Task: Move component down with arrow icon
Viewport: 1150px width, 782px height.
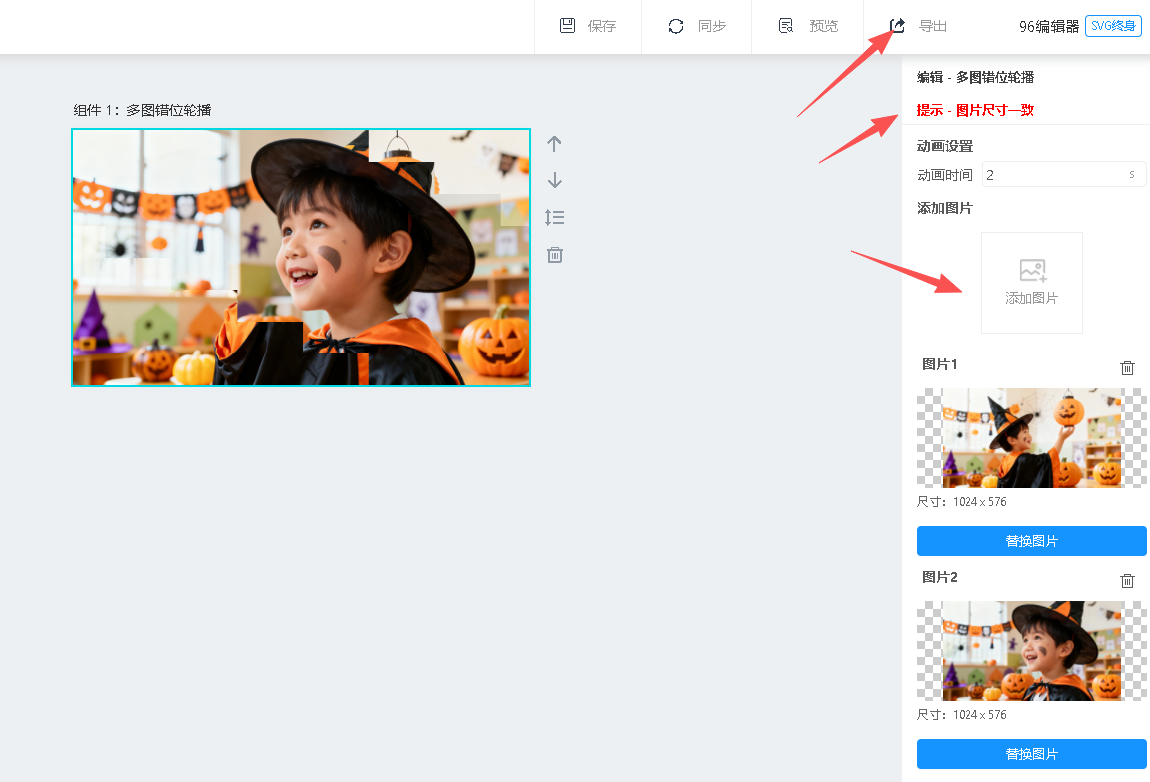Action: click(x=555, y=180)
